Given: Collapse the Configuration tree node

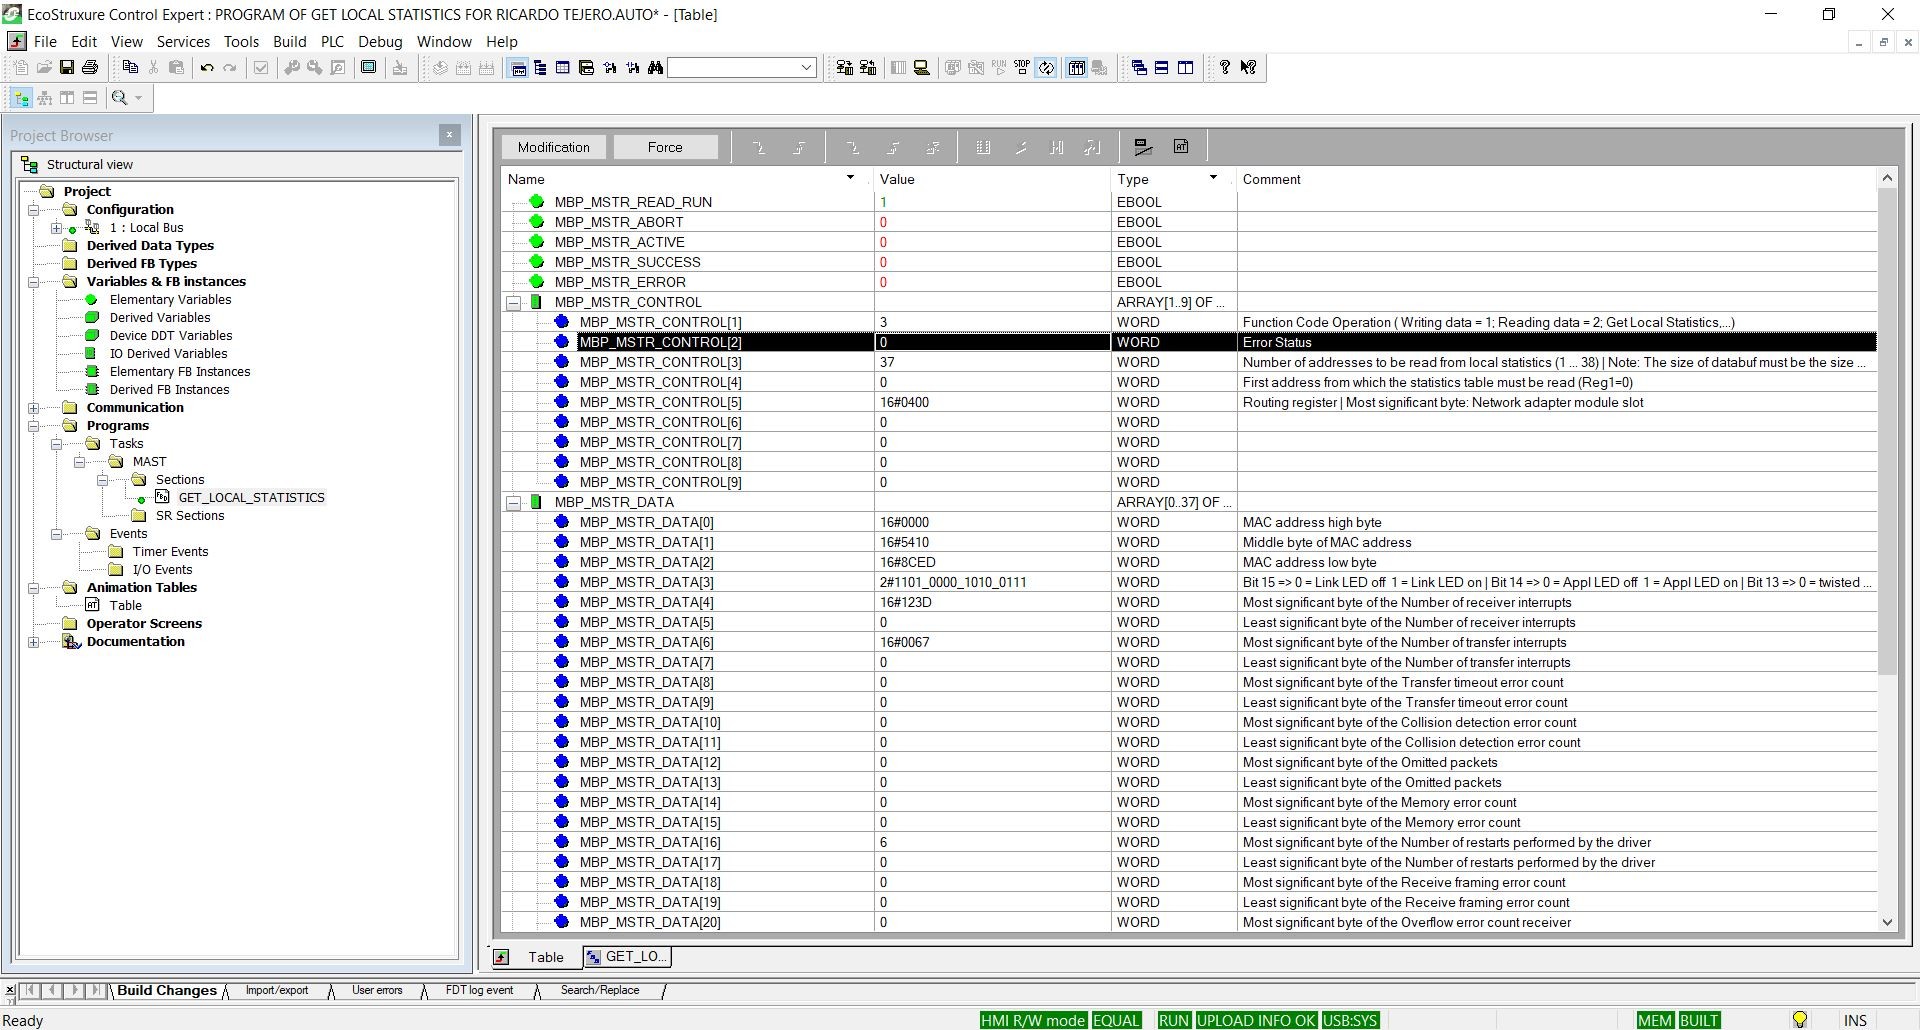Looking at the screenshot, I should 34,210.
